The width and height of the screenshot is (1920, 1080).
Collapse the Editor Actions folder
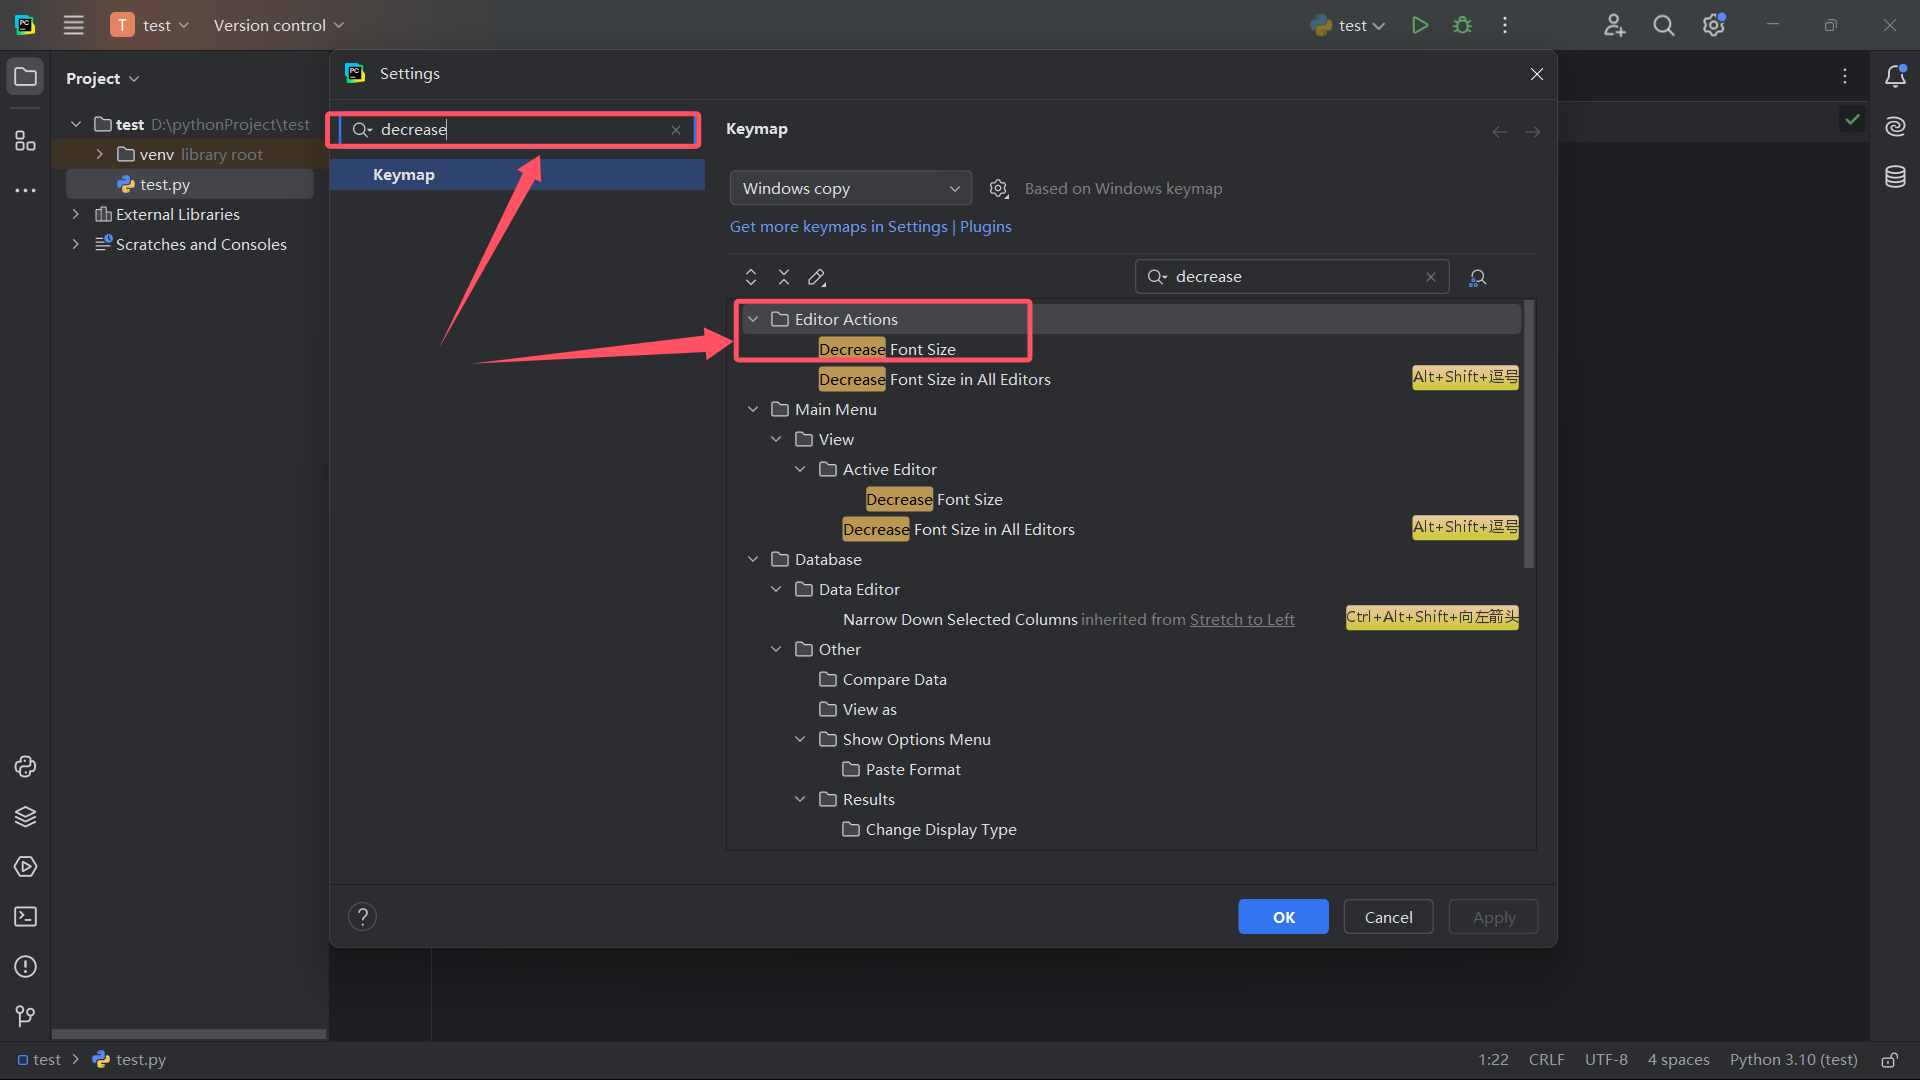tap(753, 319)
